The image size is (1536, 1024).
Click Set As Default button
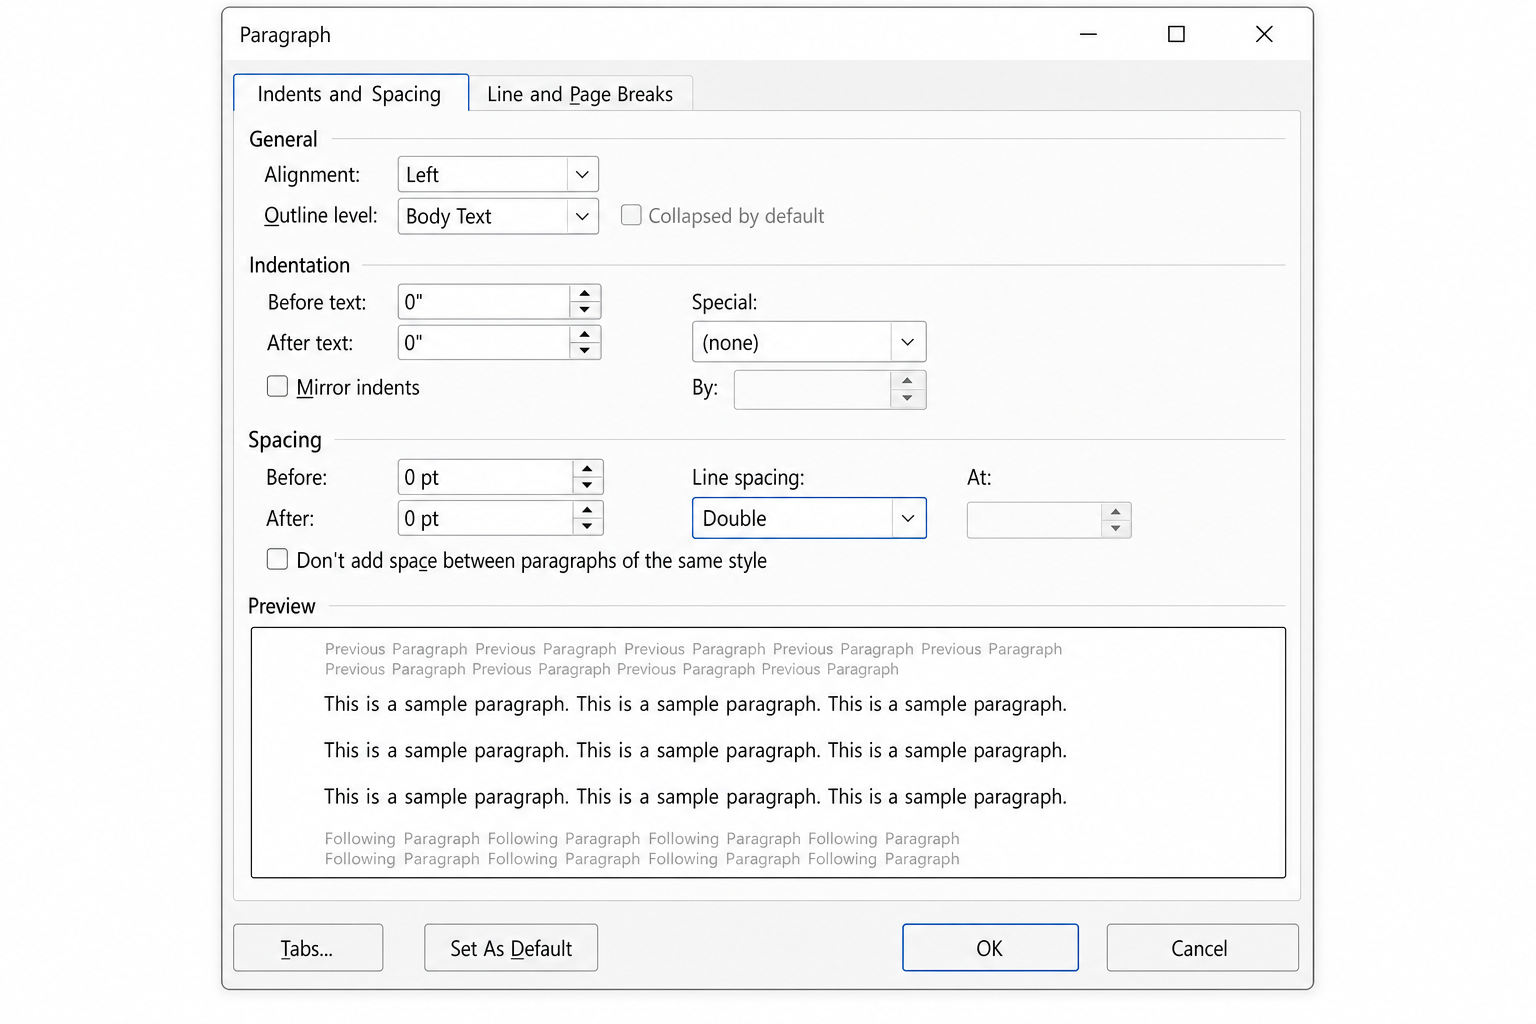click(511, 948)
